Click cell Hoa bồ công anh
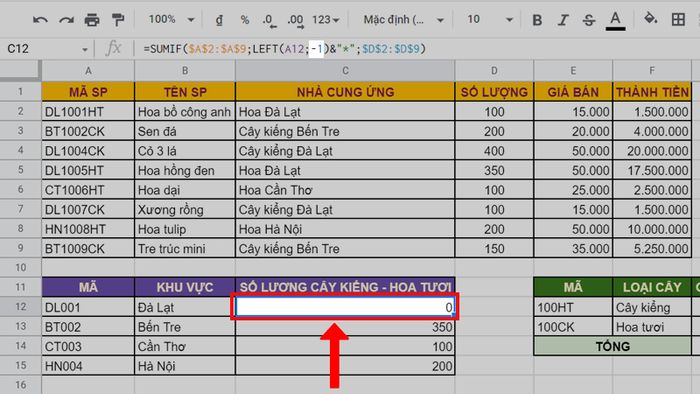The height and width of the screenshot is (394, 700). pos(185,112)
